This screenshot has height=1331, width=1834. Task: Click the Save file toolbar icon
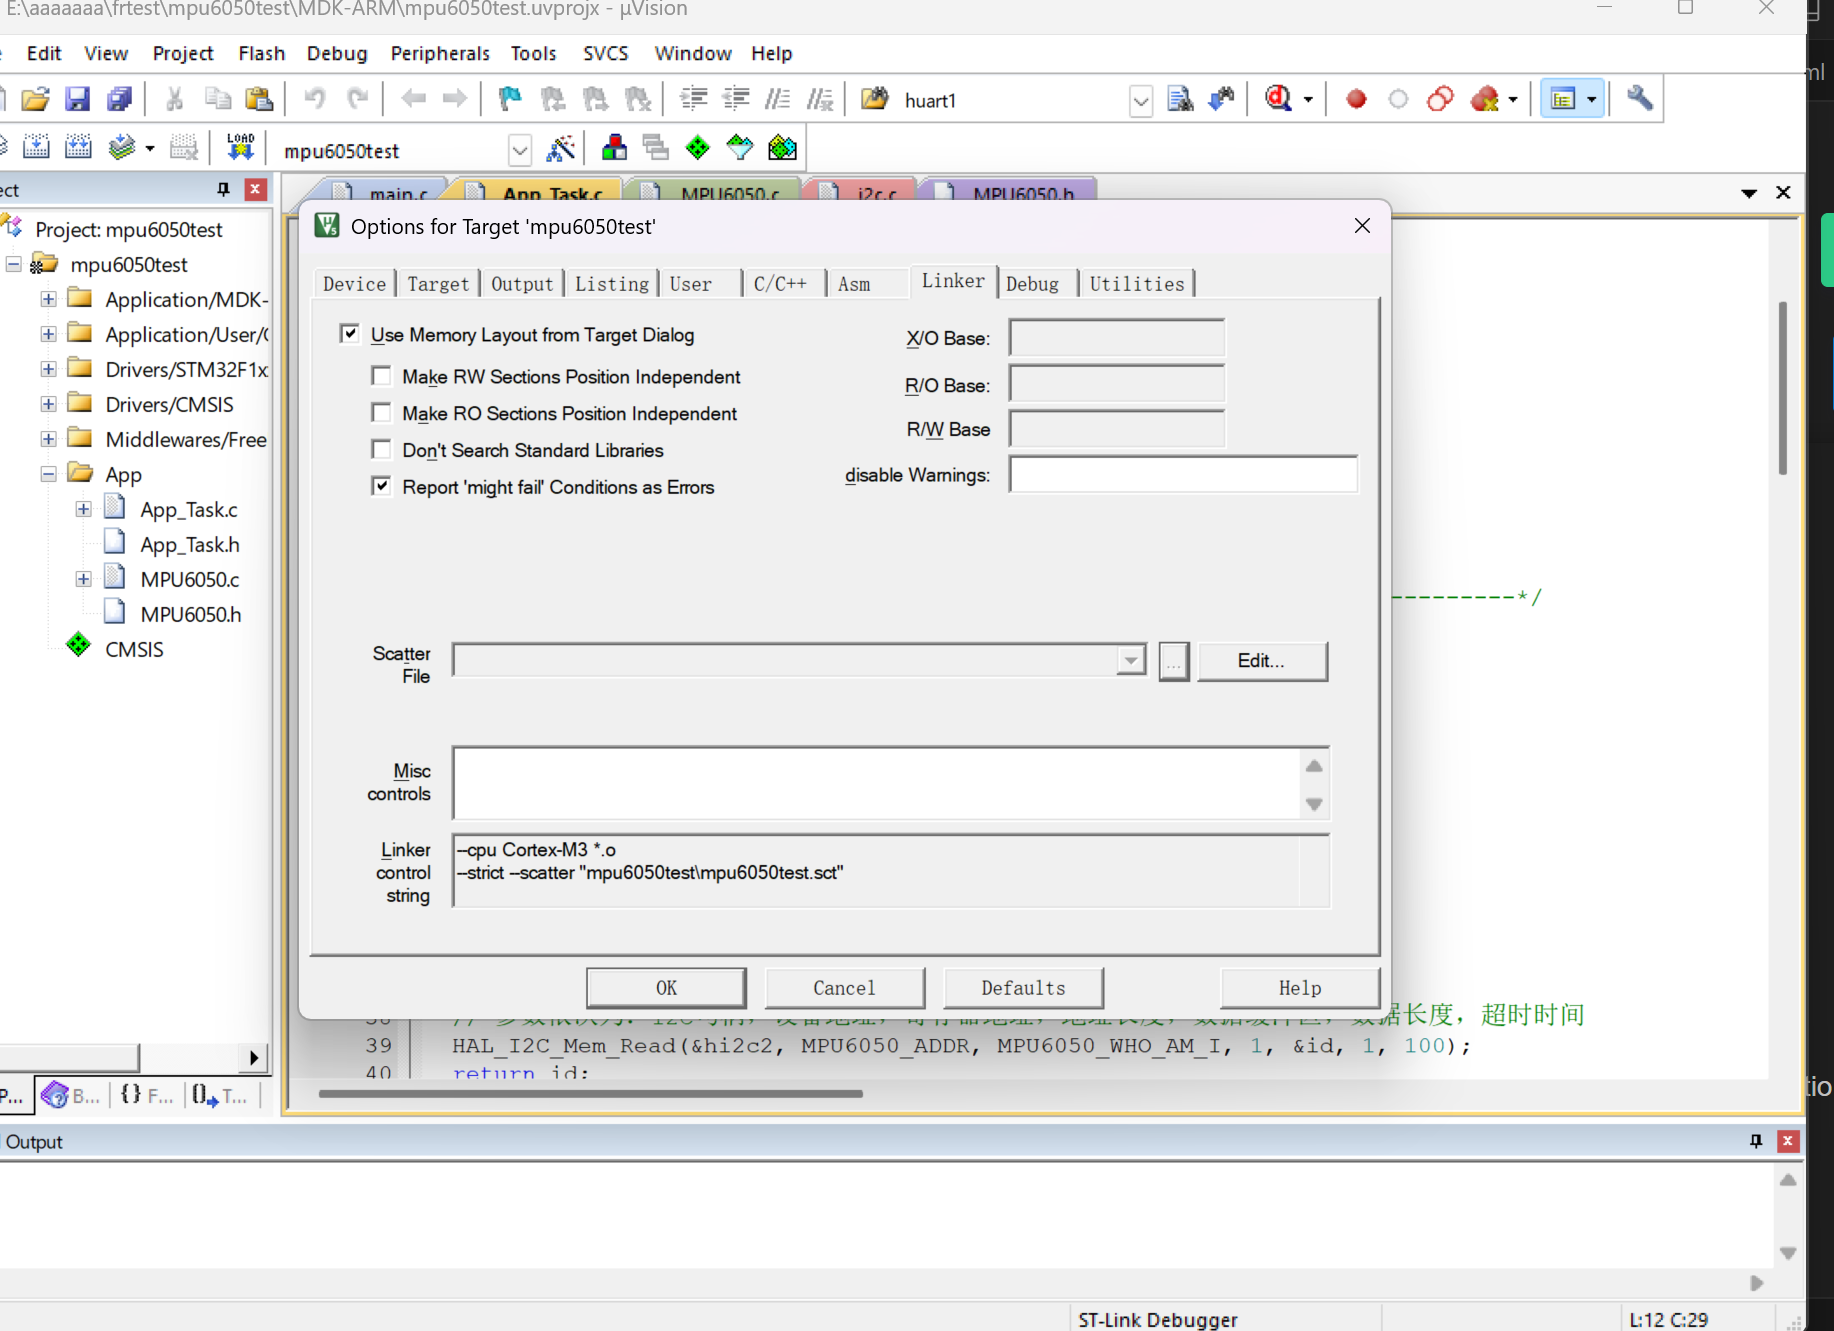pos(77,99)
